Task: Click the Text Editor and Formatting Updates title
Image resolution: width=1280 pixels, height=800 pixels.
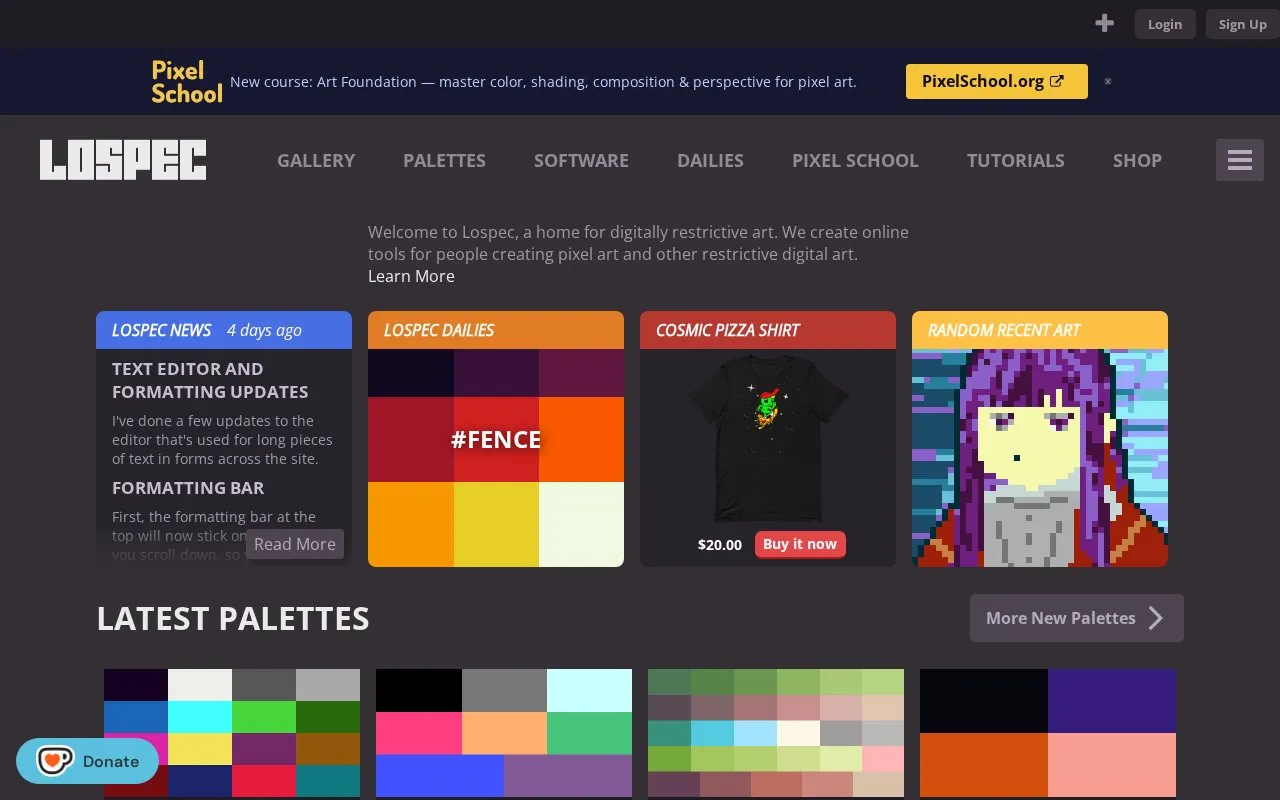Action: tap(210, 380)
